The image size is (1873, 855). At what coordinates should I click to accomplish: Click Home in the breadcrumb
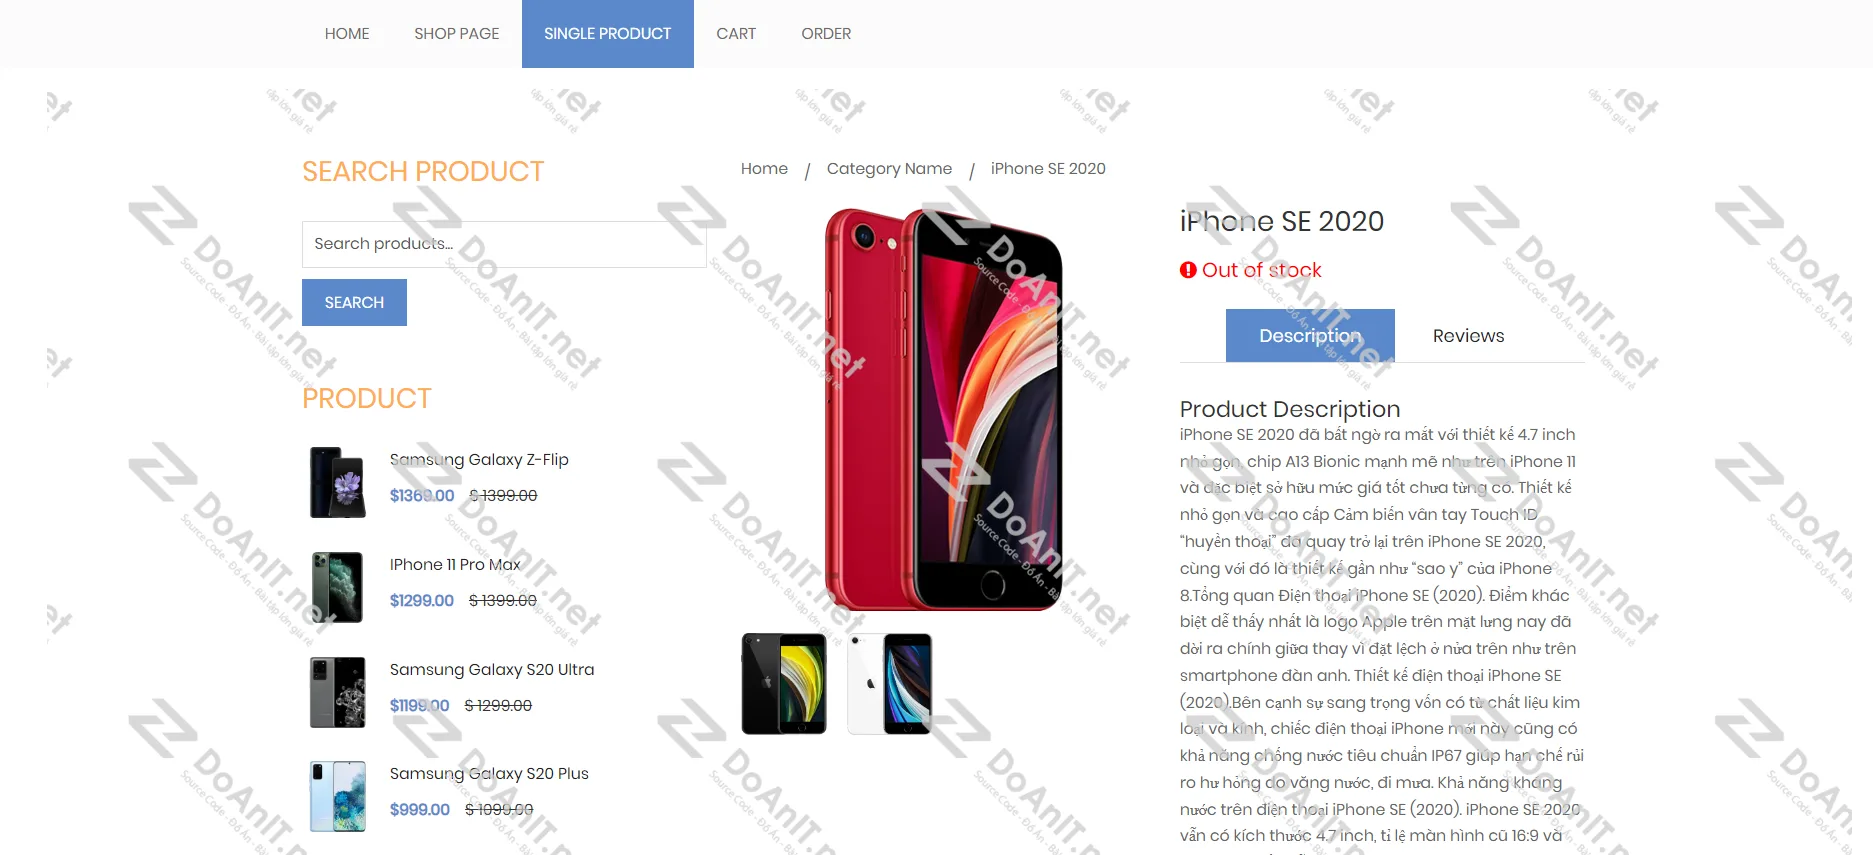[x=764, y=169]
